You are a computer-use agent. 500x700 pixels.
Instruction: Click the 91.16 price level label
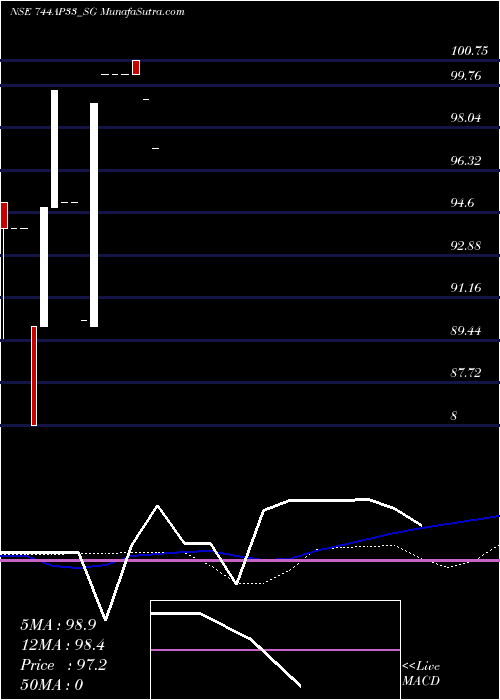click(x=466, y=288)
